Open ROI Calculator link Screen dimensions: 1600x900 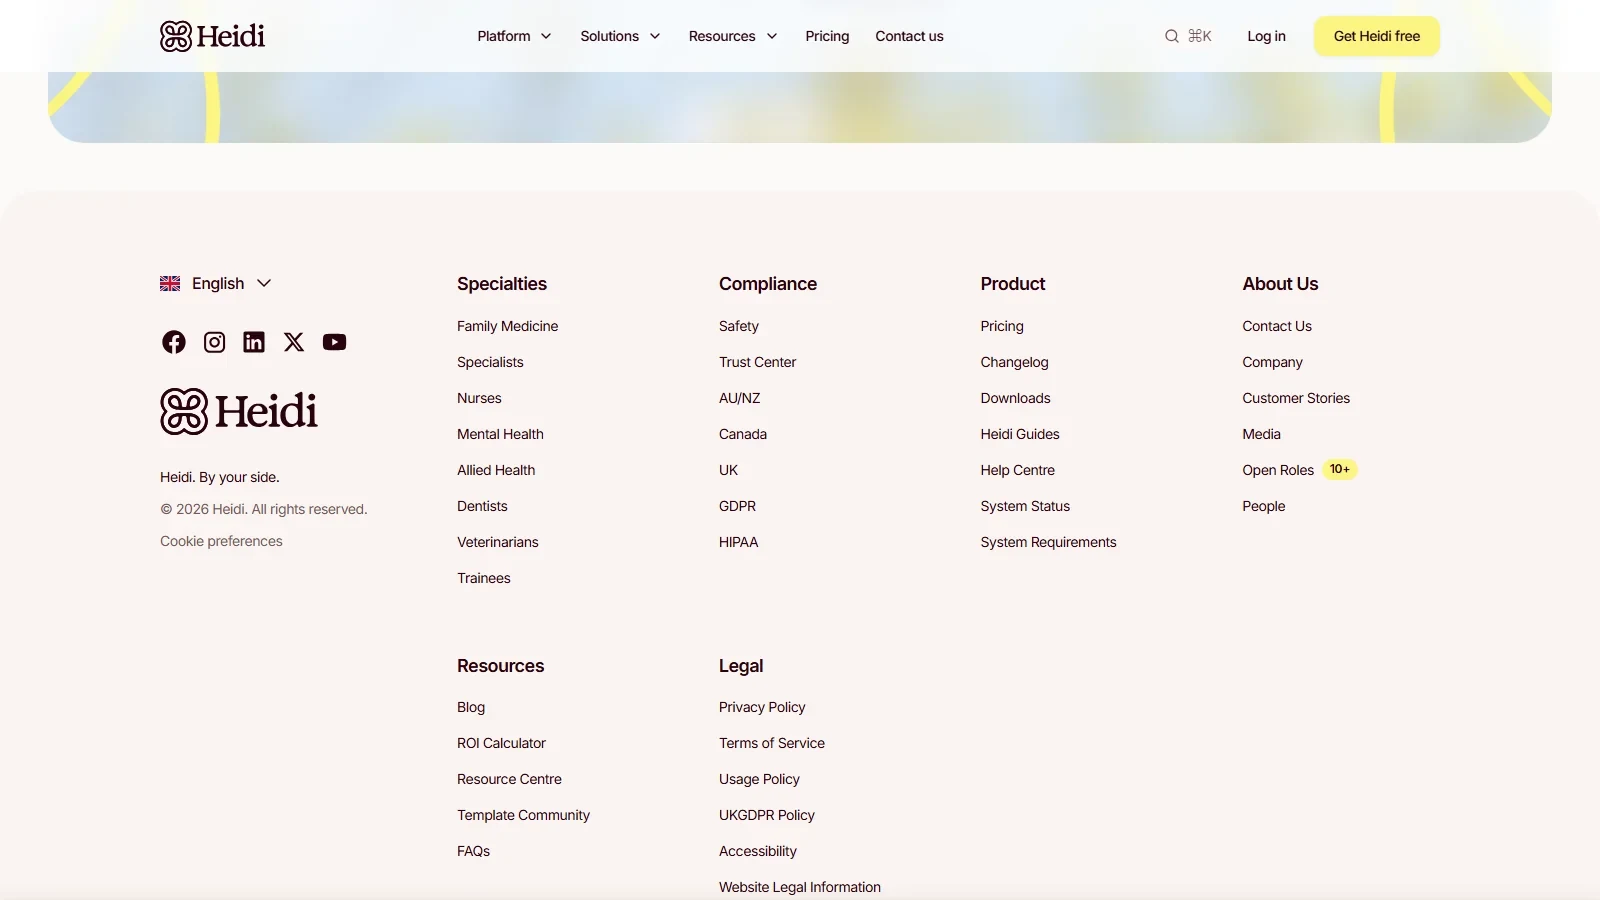click(x=501, y=743)
